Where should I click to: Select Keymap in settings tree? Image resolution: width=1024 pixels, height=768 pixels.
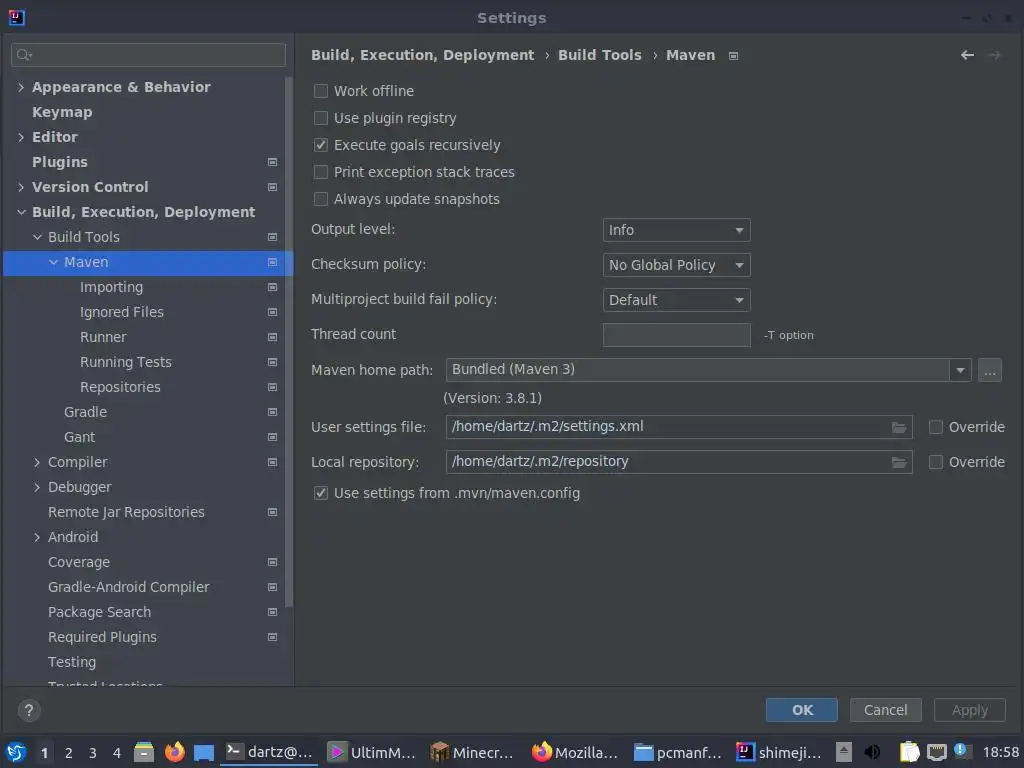(x=62, y=112)
